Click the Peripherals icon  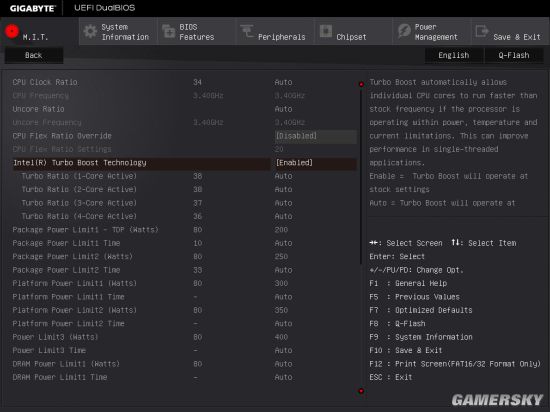tap(247, 31)
